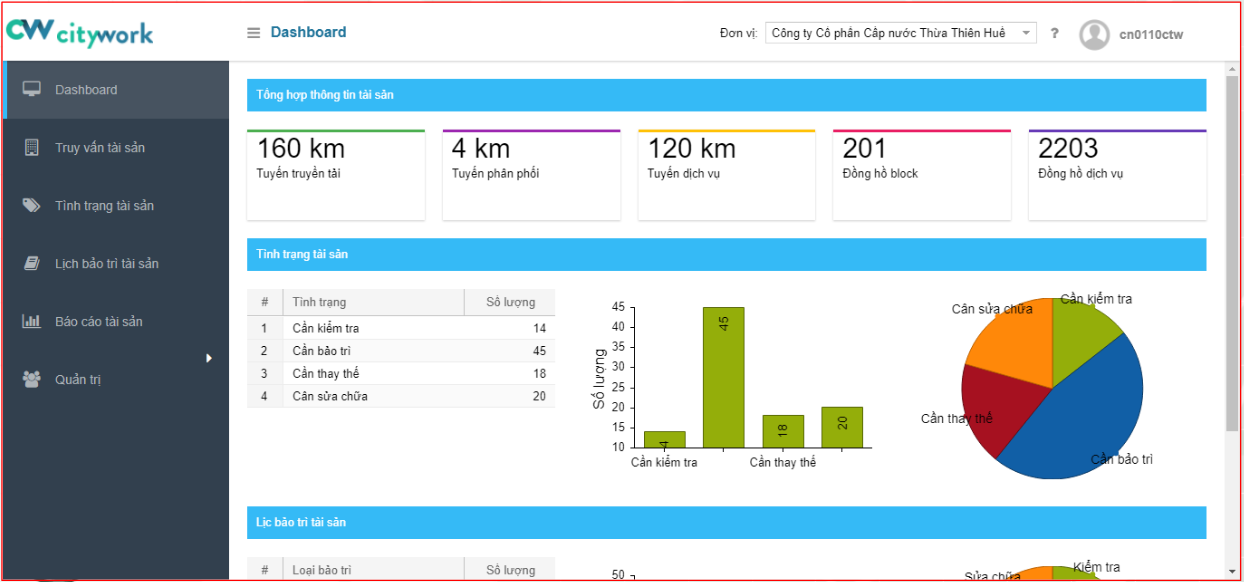Image resolution: width=1244 pixels, height=582 pixels.
Task: Select the 4 km Tuyến phân phối card
Action: tap(531, 175)
